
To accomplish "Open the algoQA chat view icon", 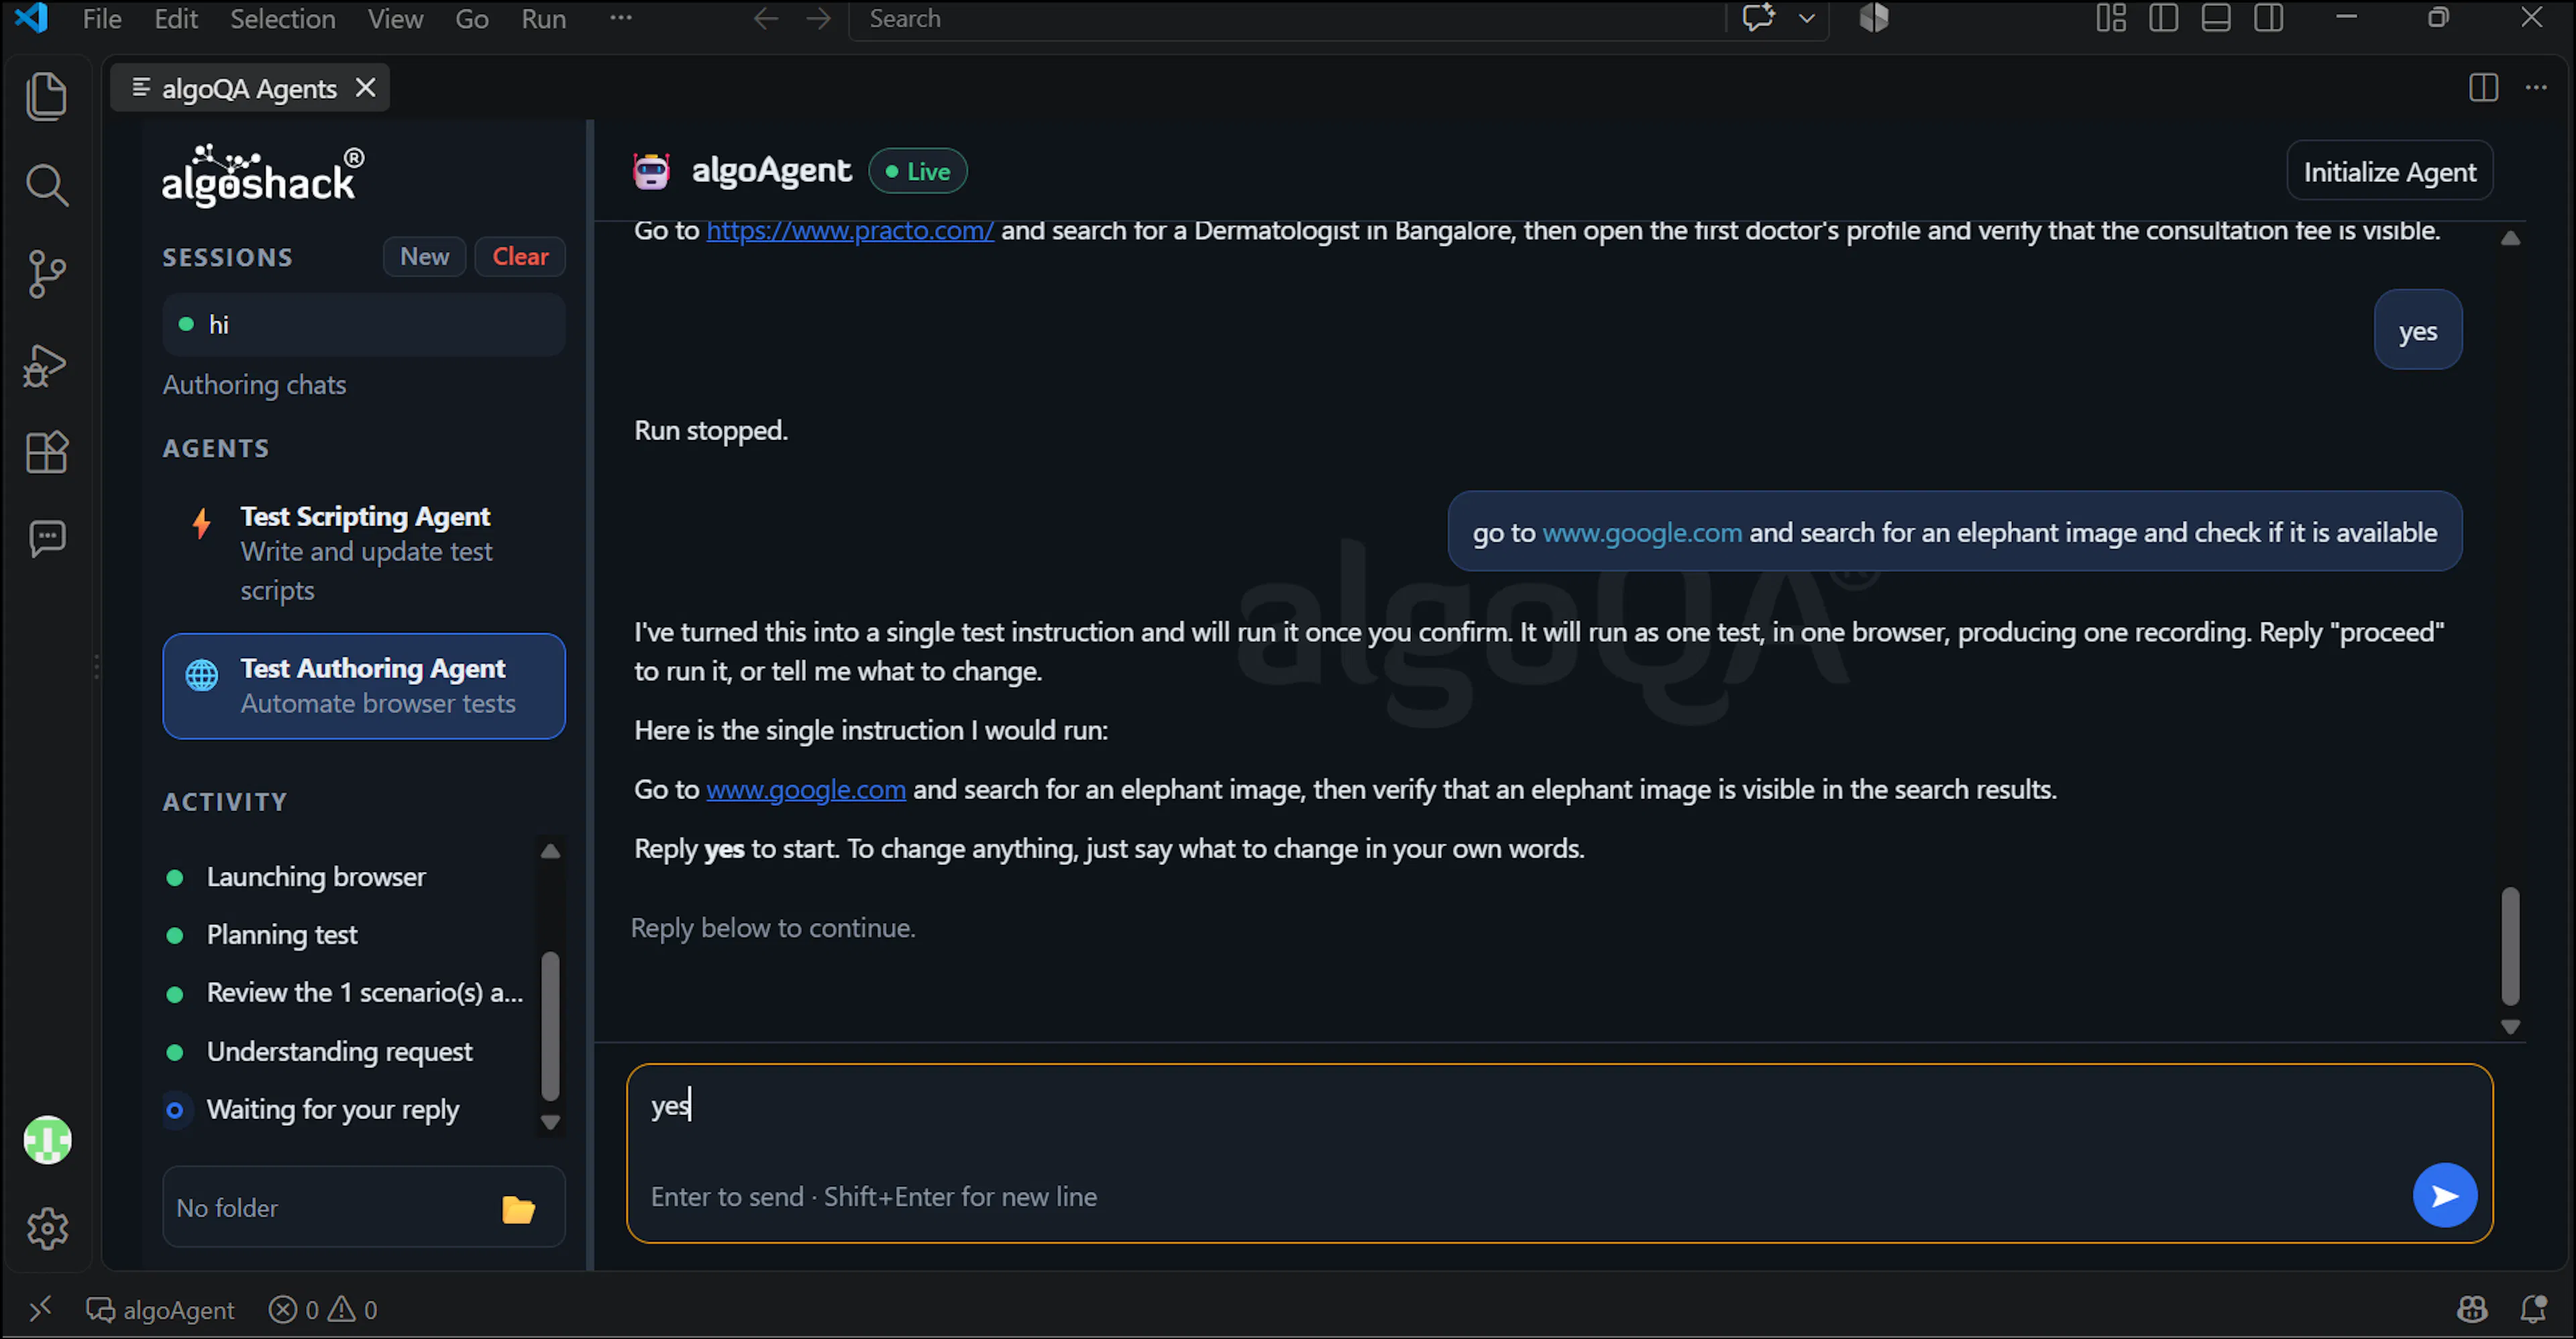I will (x=46, y=539).
